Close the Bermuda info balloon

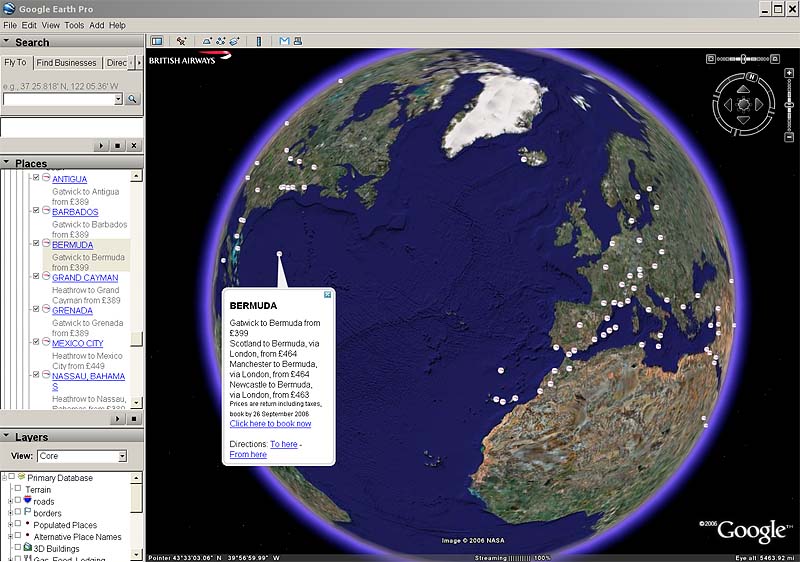click(x=328, y=295)
